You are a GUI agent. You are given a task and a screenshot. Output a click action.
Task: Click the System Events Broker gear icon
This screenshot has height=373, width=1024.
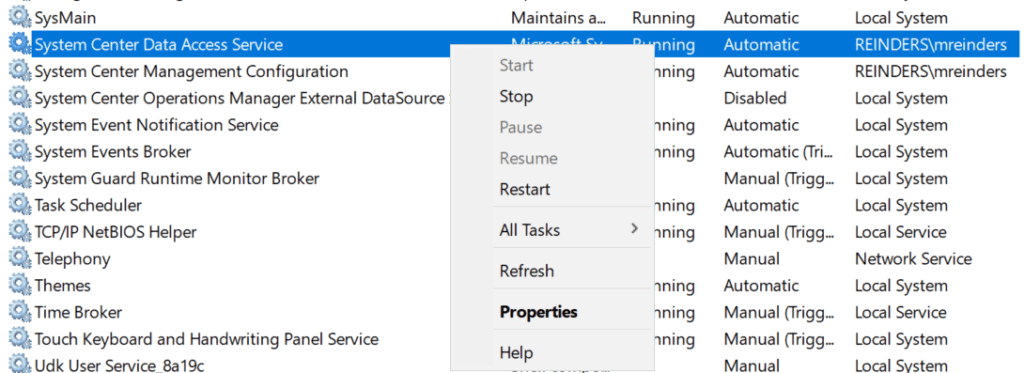pos(20,152)
